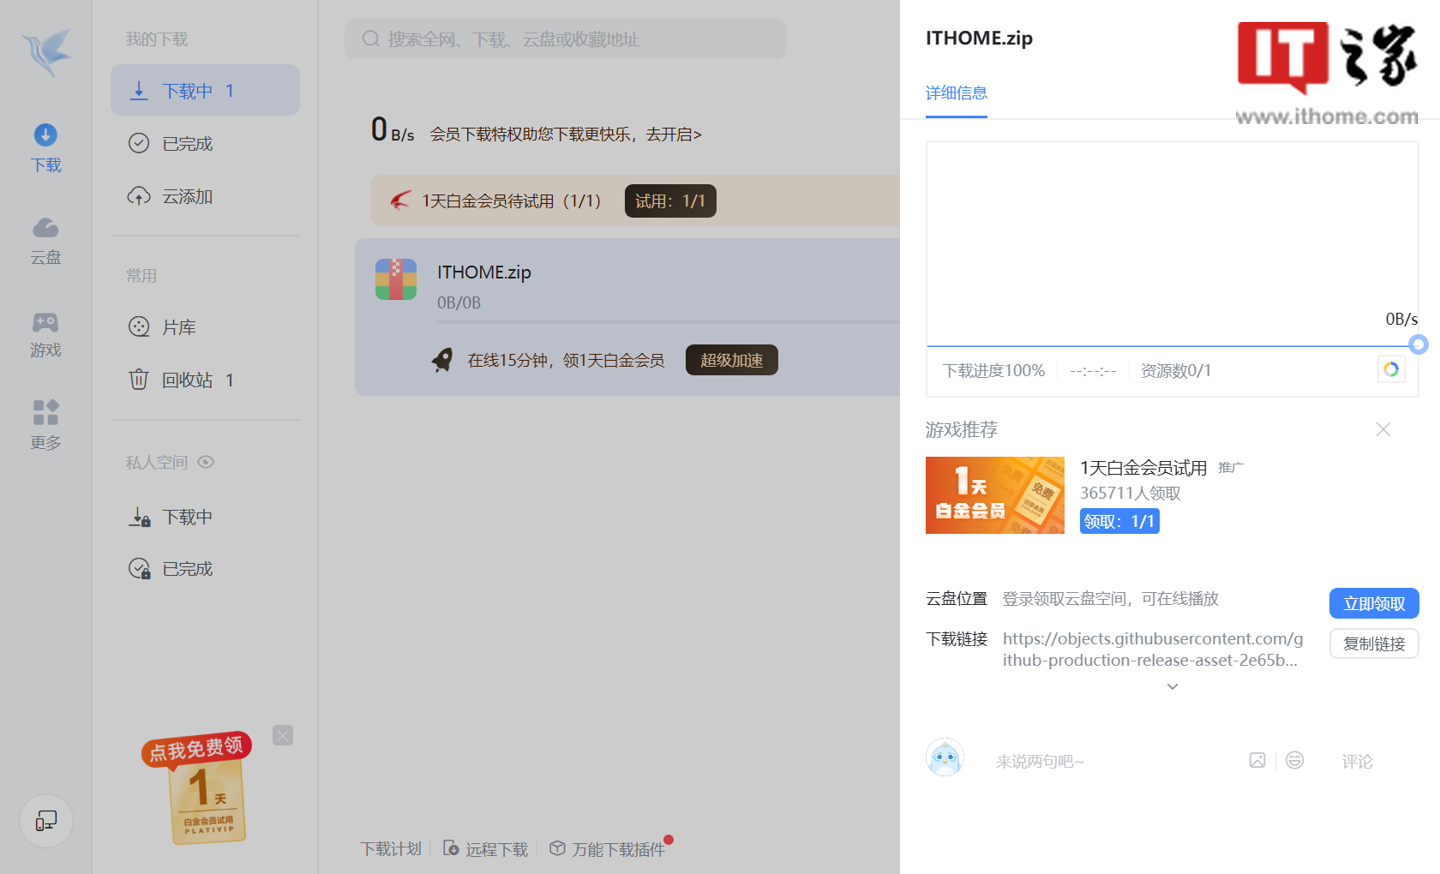Open the 游戏 games section

coord(45,333)
